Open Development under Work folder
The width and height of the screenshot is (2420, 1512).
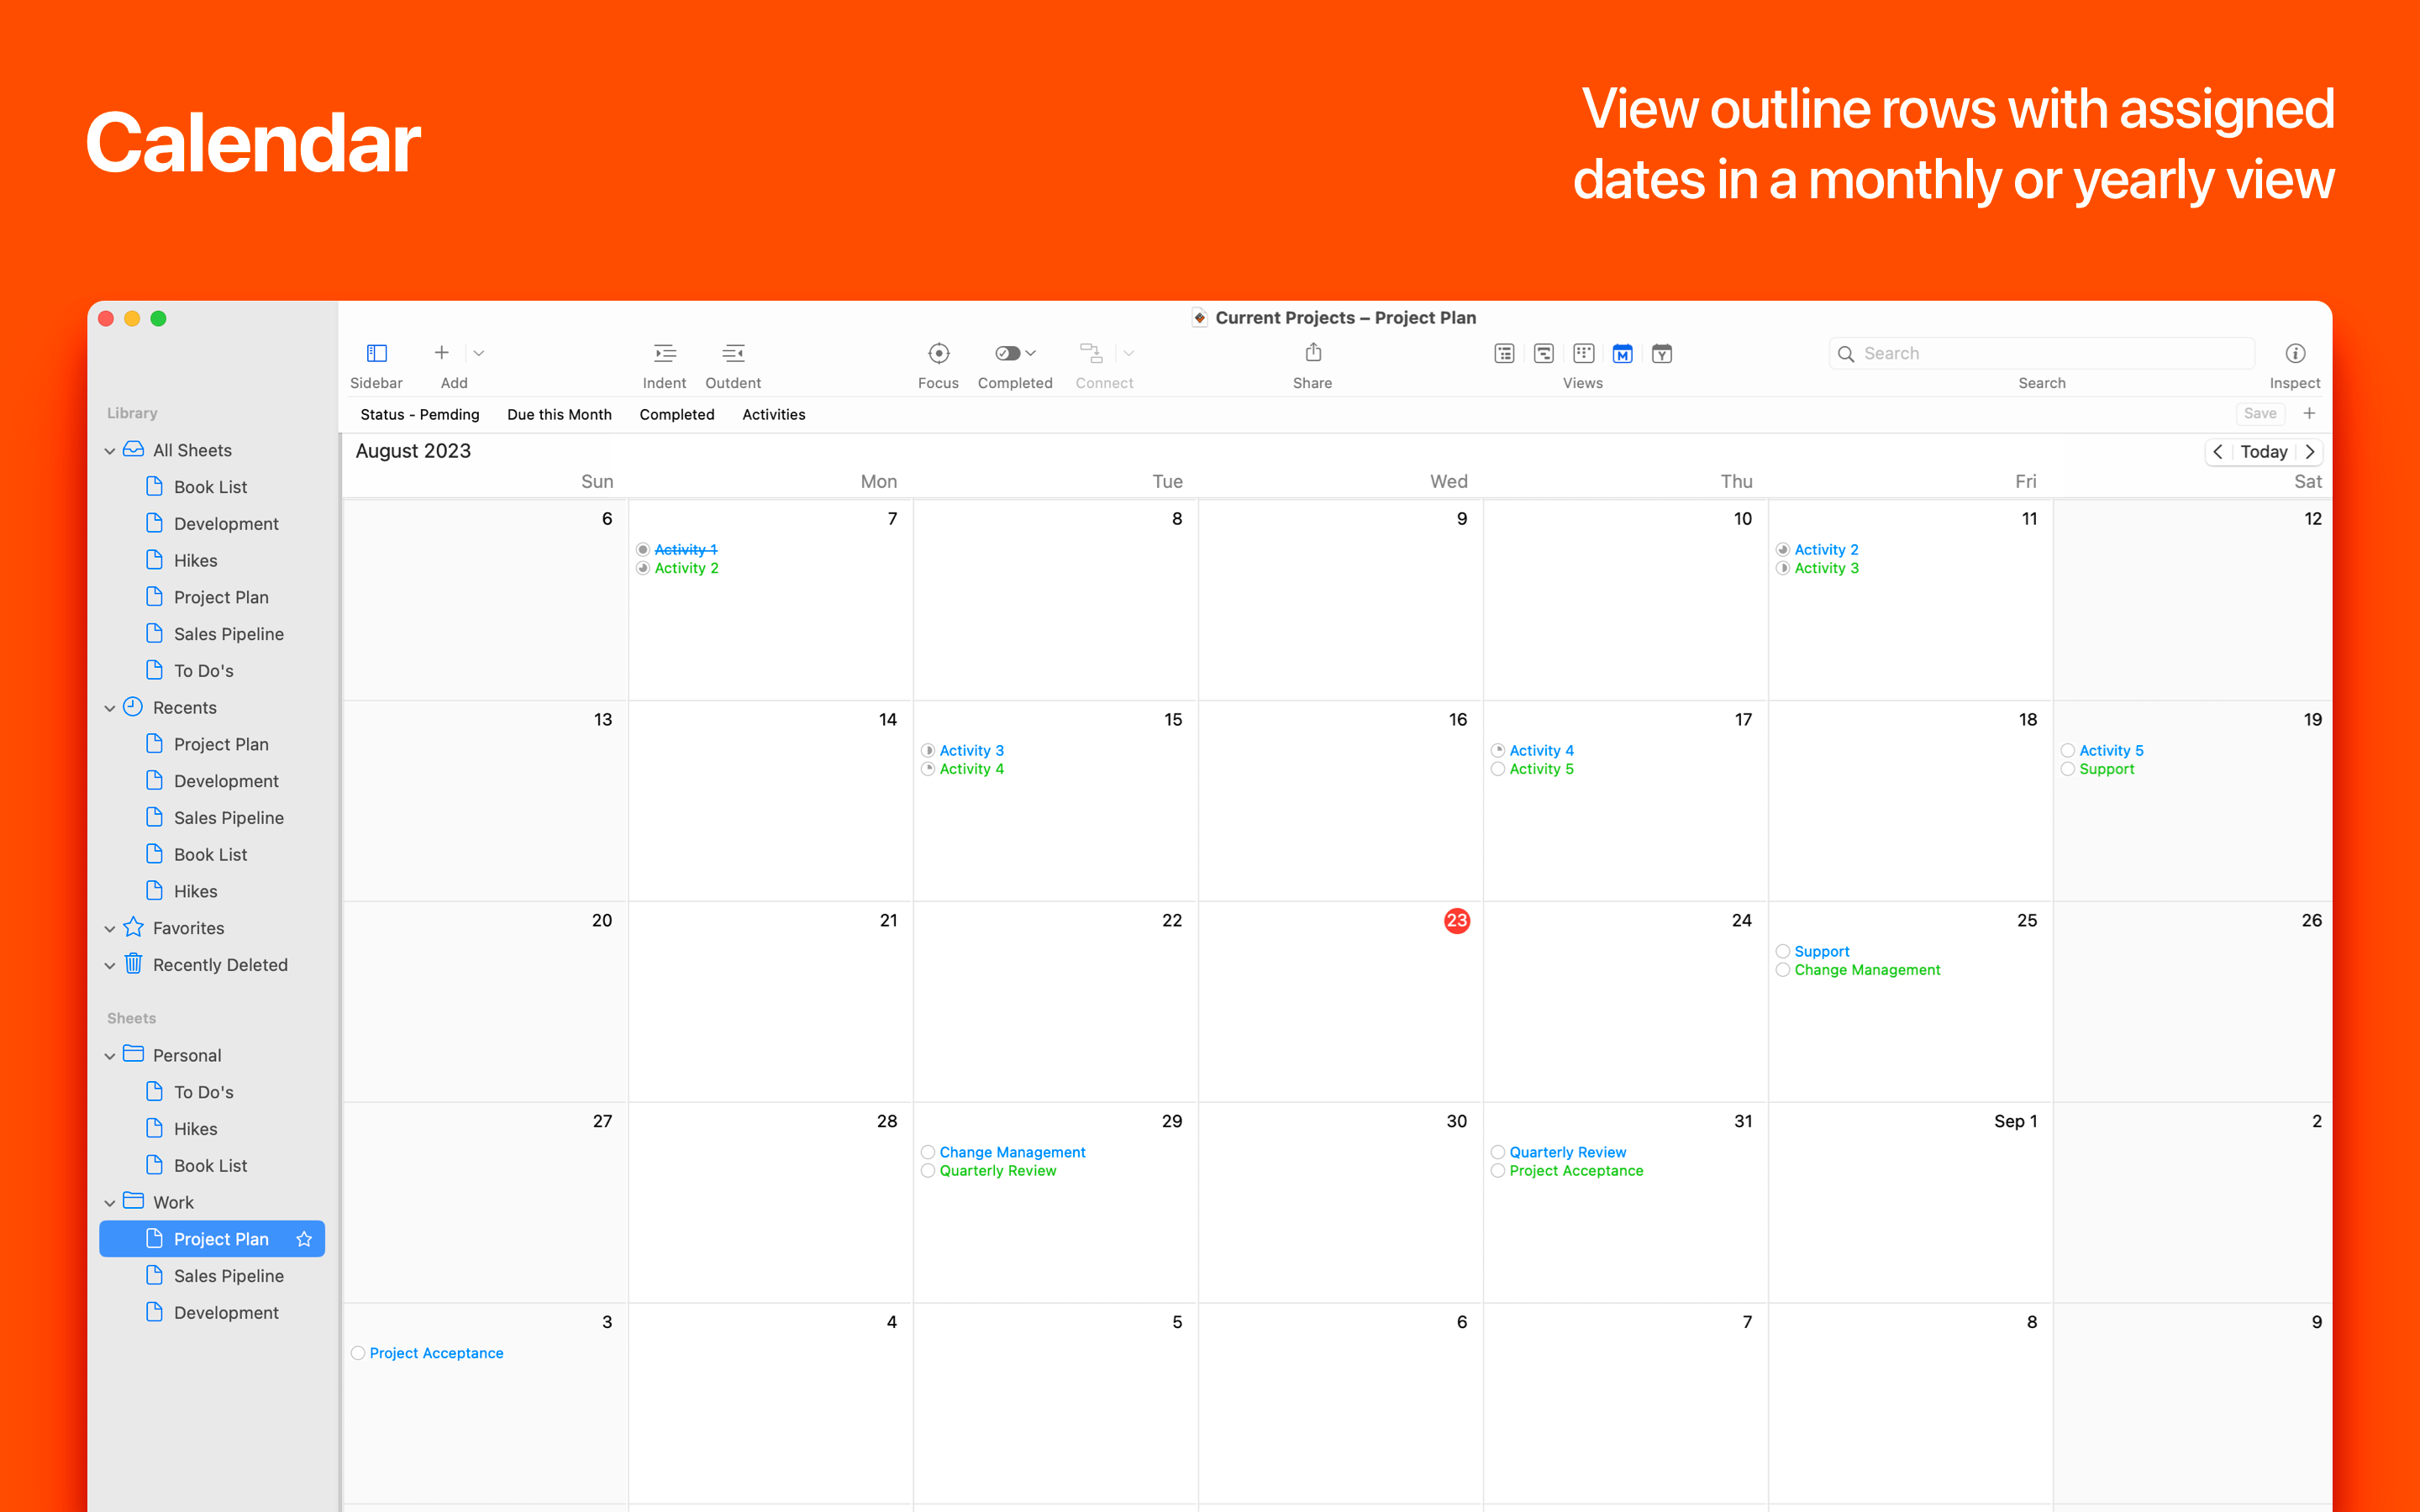(226, 1313)
